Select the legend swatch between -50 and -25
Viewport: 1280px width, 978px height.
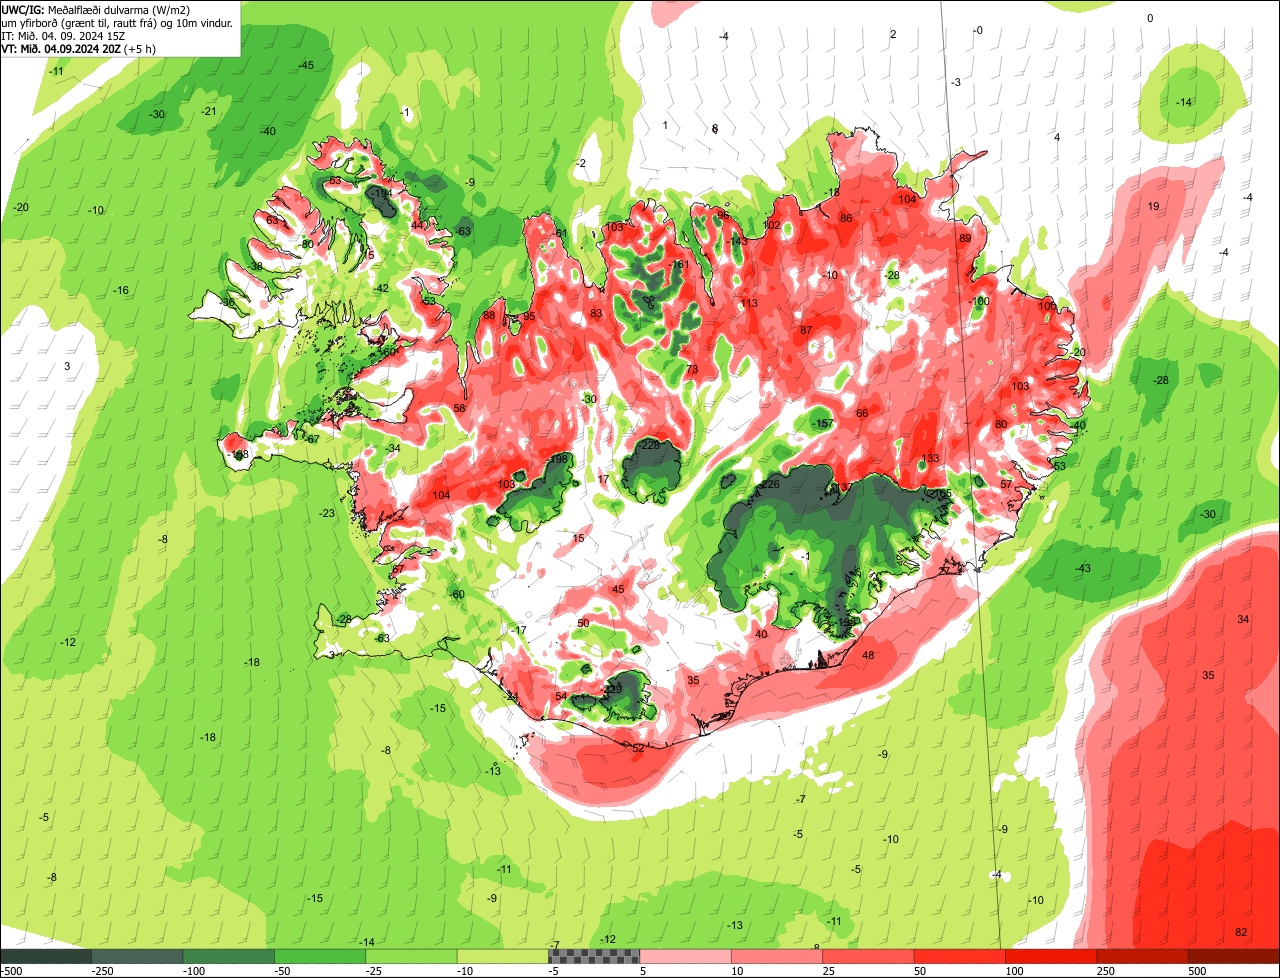320,956
